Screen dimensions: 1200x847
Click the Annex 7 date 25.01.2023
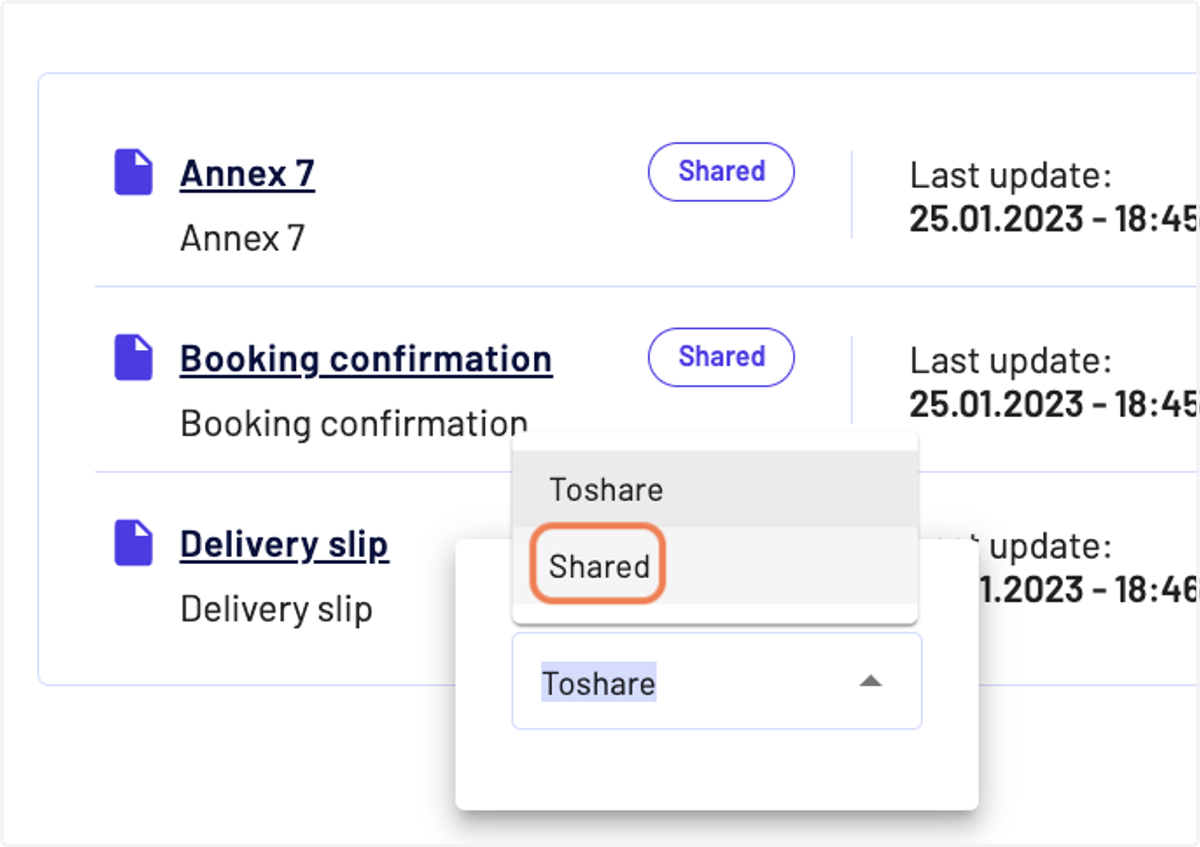tap(996, 219)
